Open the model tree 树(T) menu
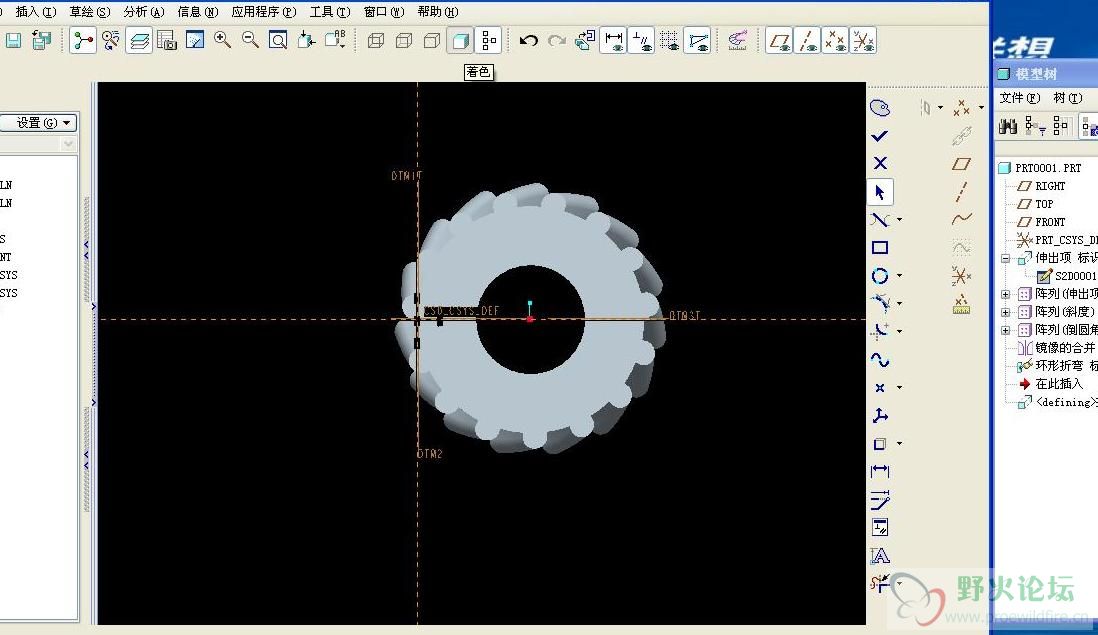Viewport: 1098px width, 635px height. (1068, 98)
